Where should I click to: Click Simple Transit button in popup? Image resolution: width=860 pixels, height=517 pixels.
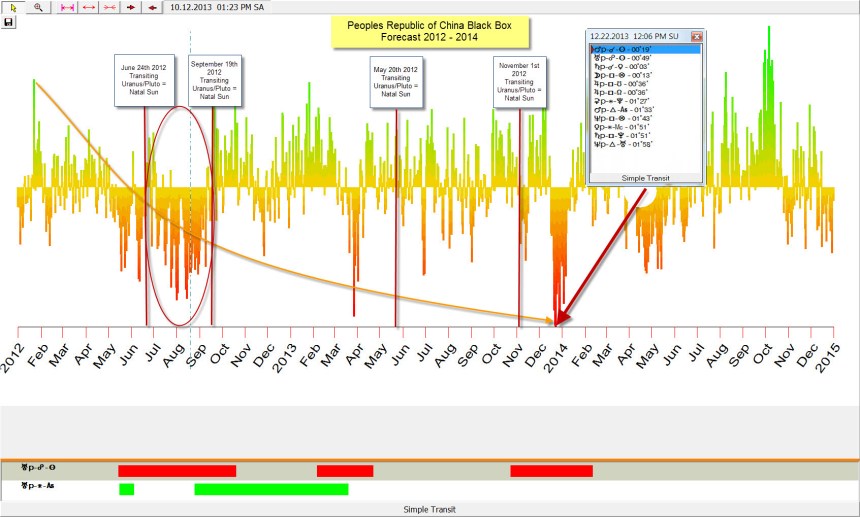(644, 178)
